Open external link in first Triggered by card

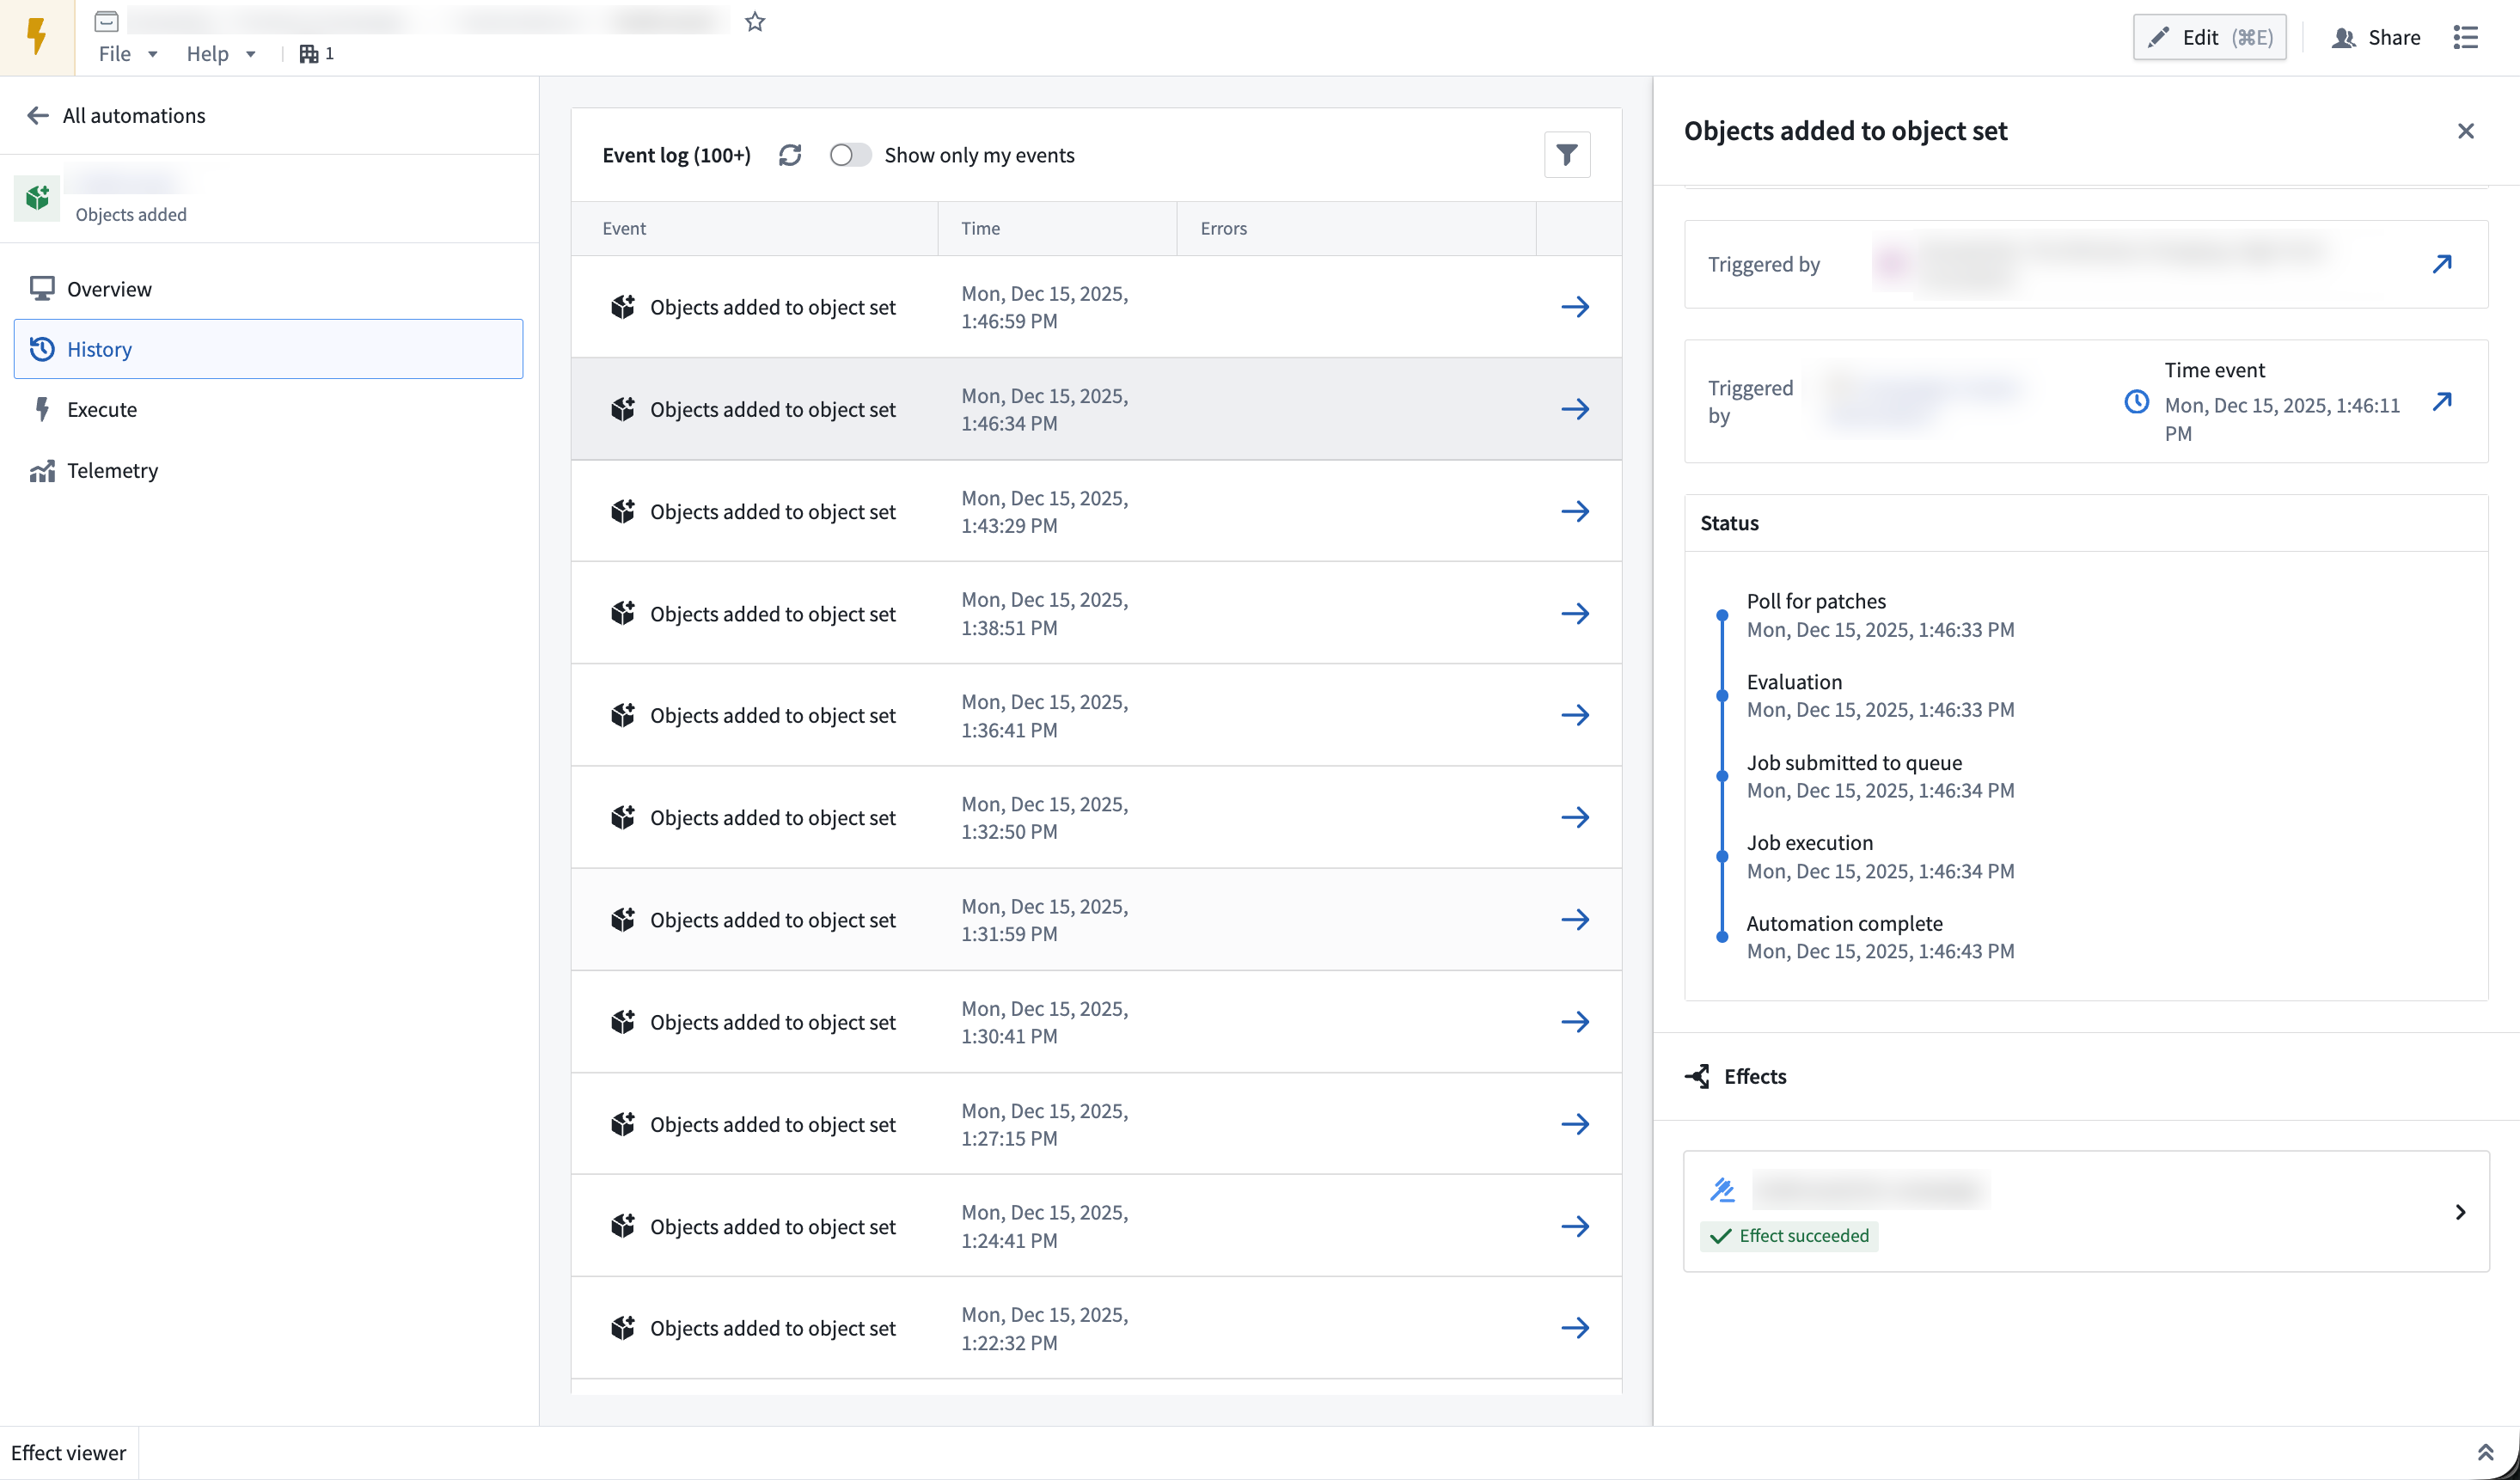[x=2442, y=264]
